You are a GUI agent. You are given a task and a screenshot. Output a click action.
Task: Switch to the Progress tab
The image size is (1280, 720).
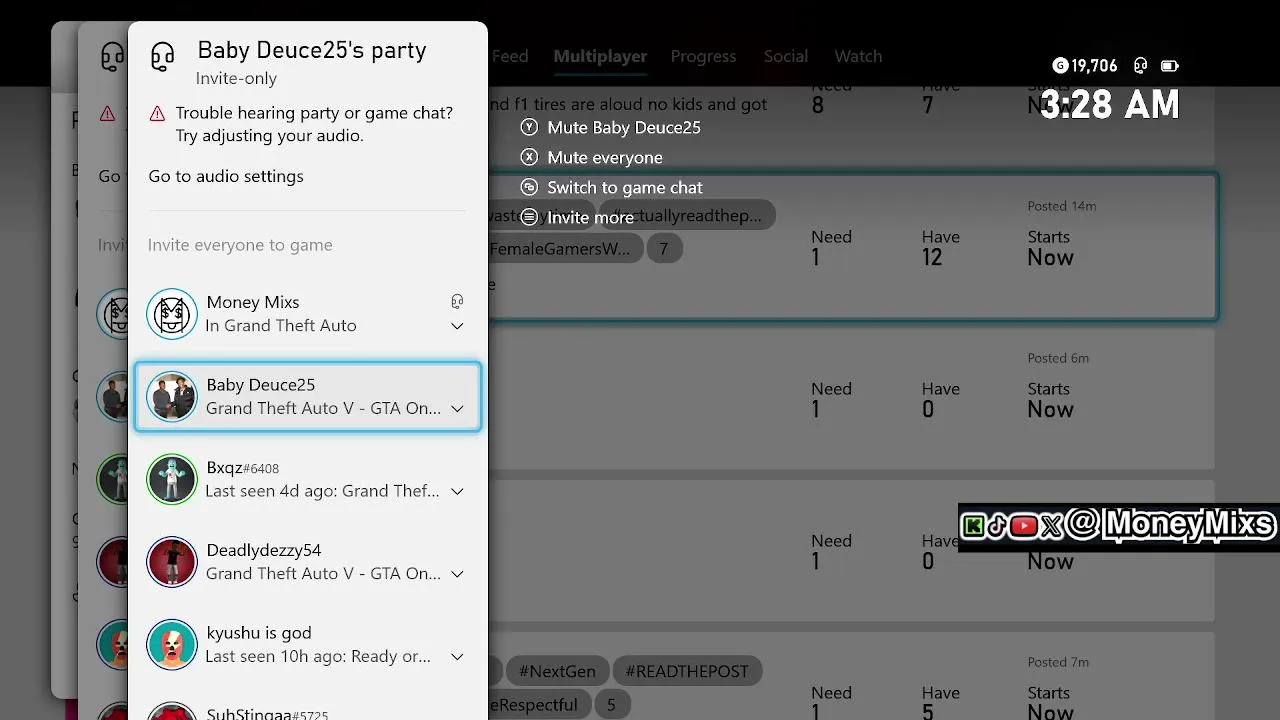(703, 56)
